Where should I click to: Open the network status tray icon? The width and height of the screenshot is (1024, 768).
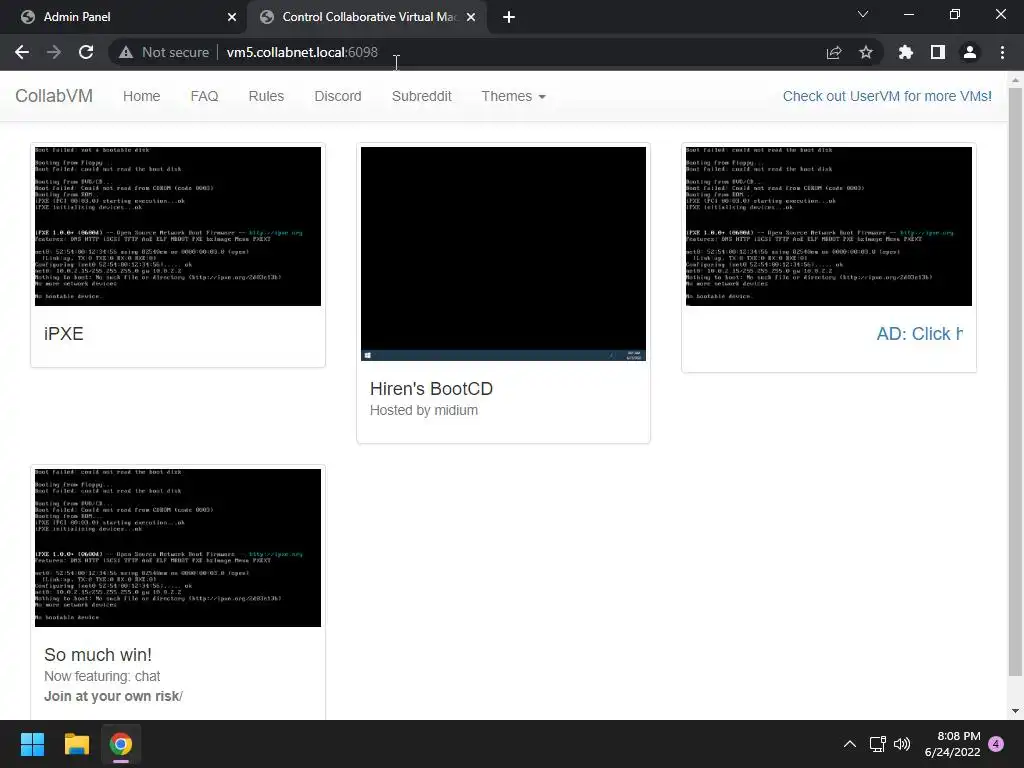877,744
